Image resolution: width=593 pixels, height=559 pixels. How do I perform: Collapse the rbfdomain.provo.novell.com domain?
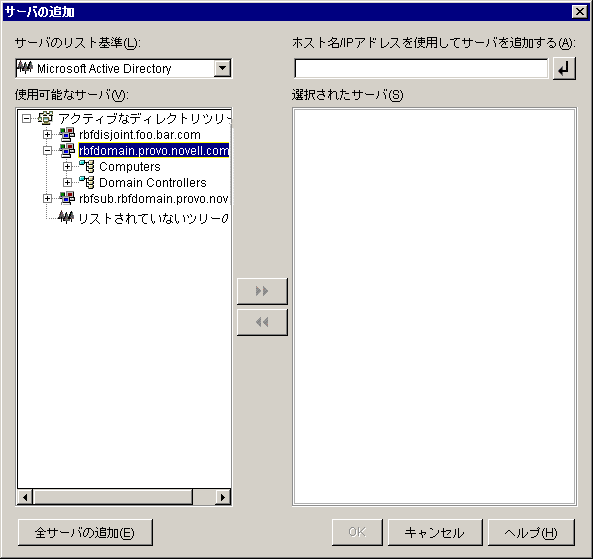coord(47,151)
